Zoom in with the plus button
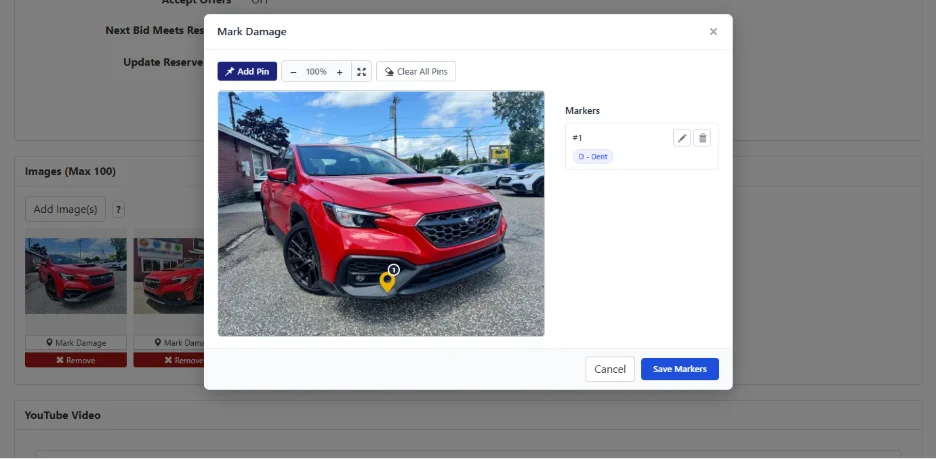 click(340, 72)
